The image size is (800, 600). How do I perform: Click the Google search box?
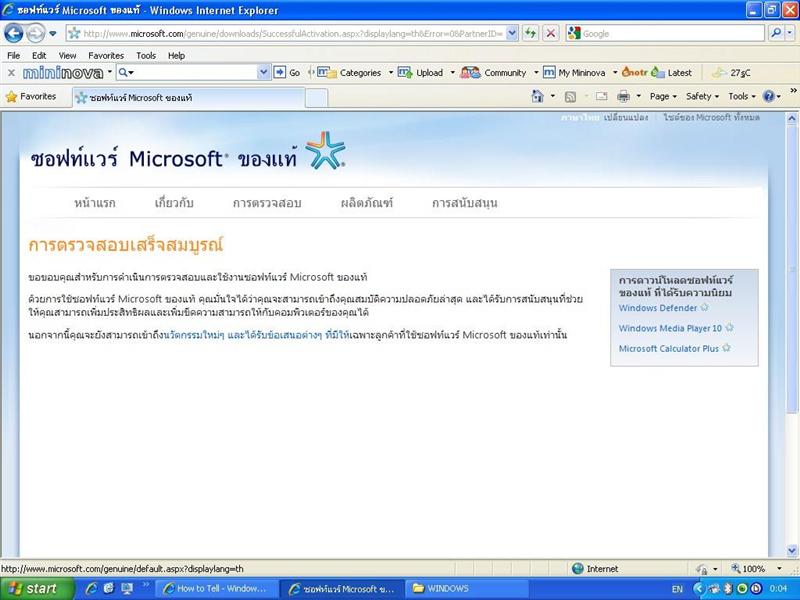(x=665, y=34)
